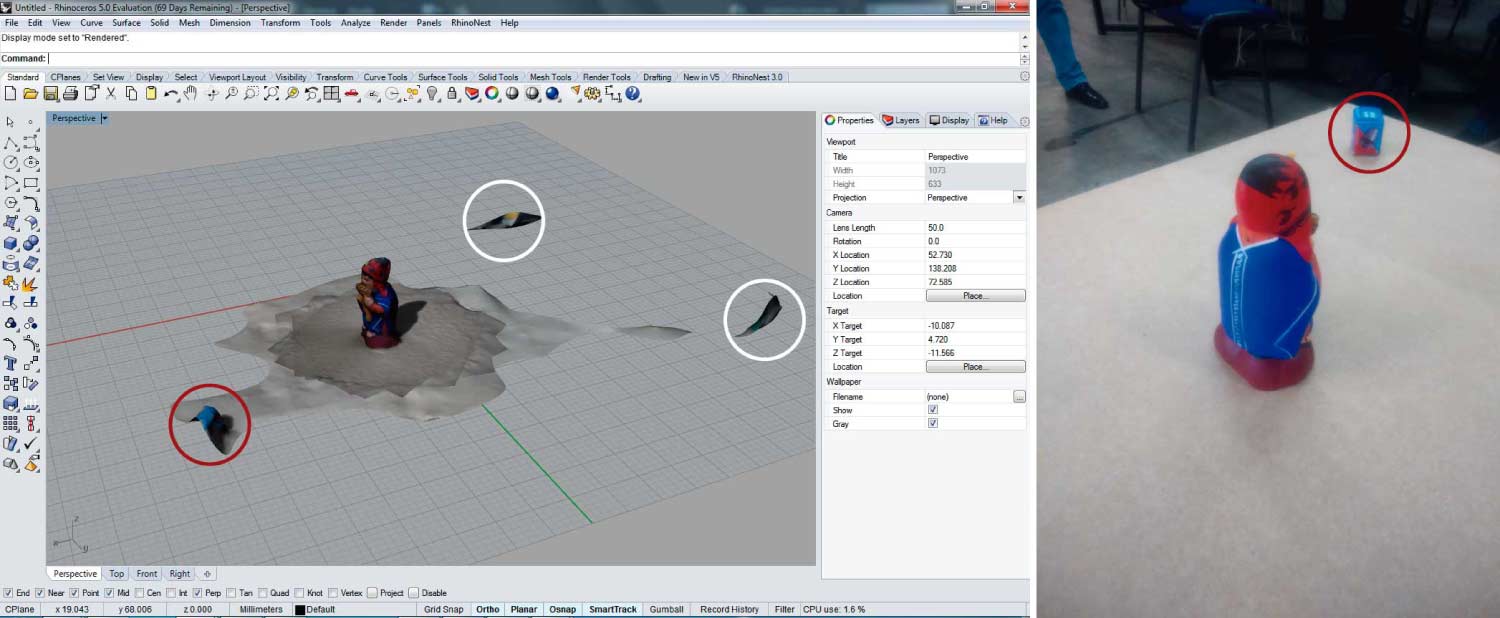The width and height of the screenshot is (1500, 618).
Task: Switch to the Layers panel tab
Action: 900,120
